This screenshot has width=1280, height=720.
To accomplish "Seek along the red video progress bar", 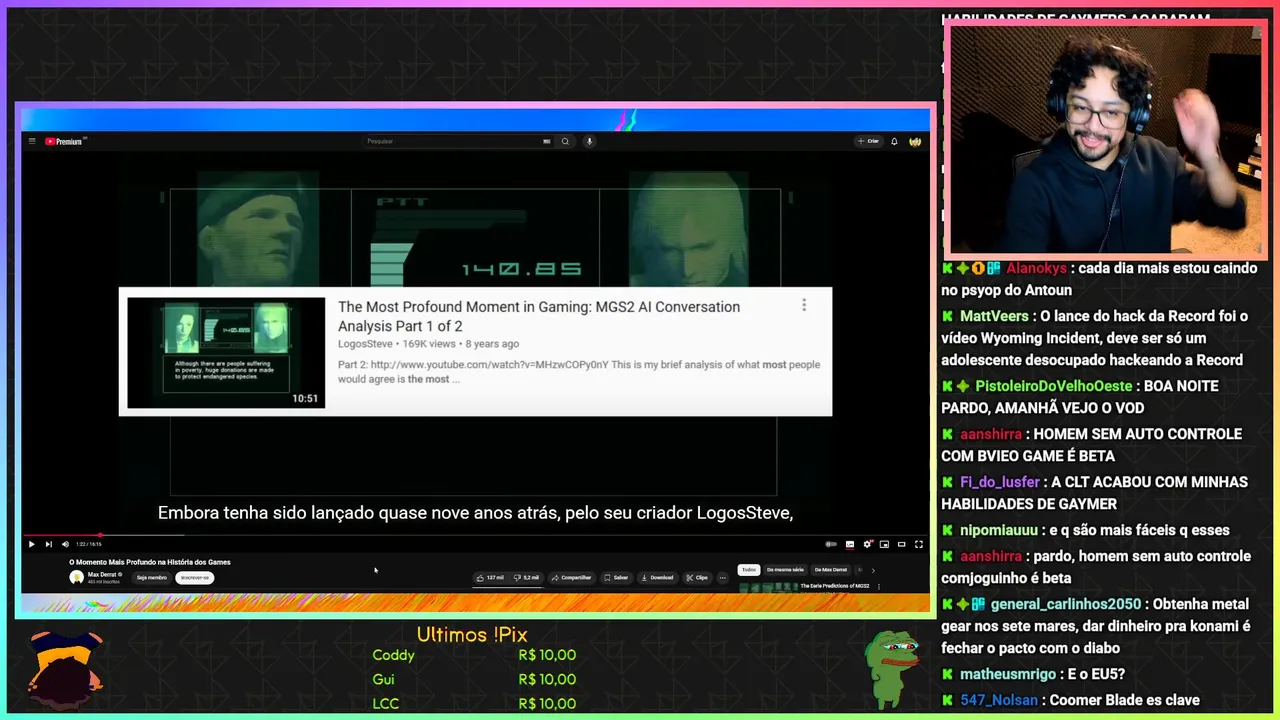I will [x=475, y=535].
